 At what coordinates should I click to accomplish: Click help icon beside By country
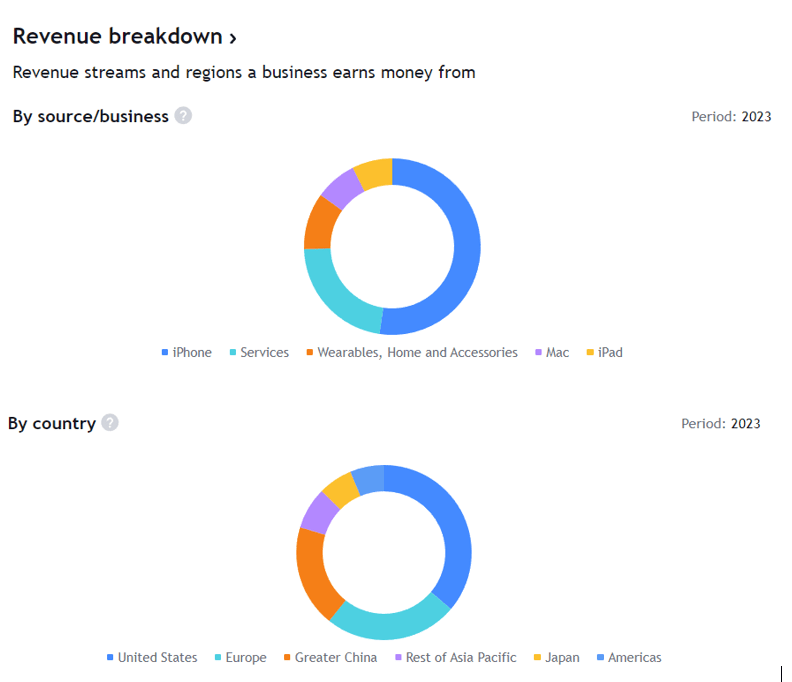(110, 423)
